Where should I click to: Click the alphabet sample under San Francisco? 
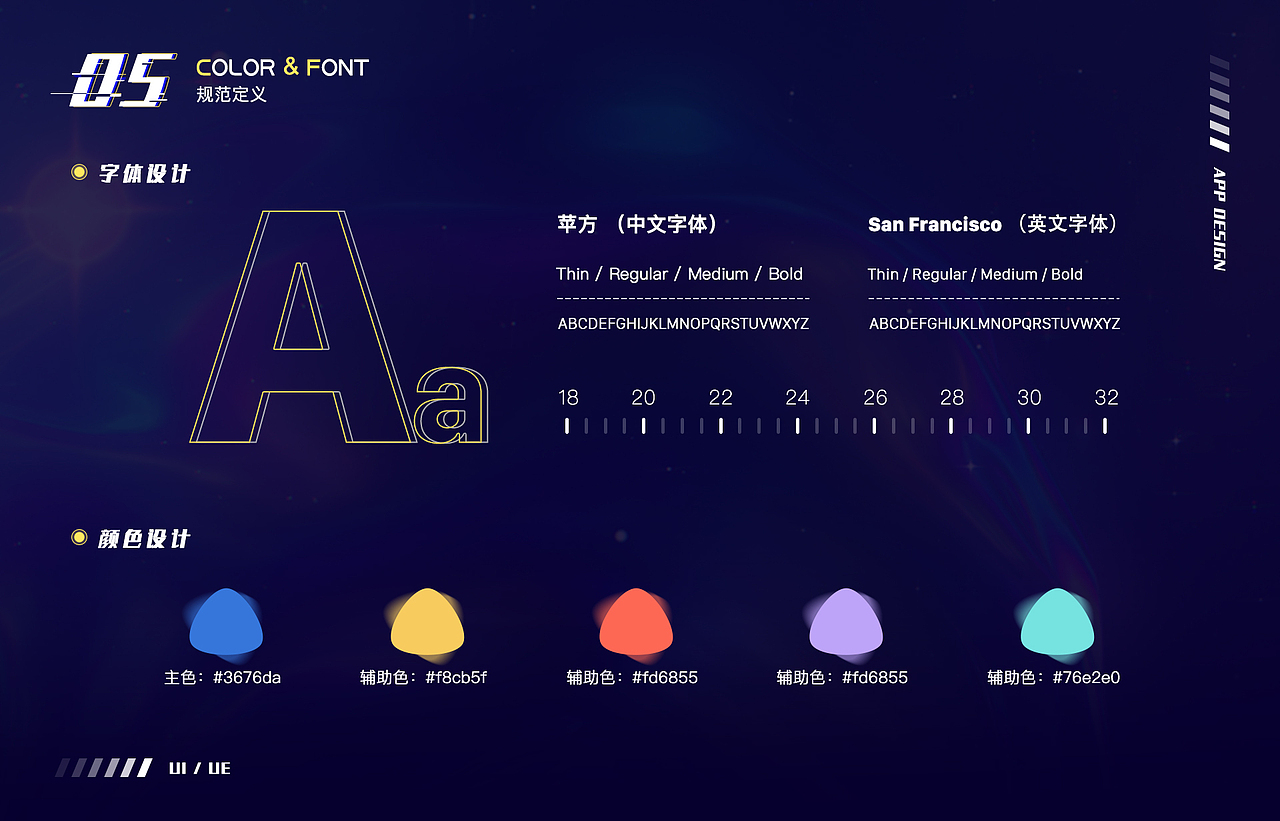click(x=994, y=324)
